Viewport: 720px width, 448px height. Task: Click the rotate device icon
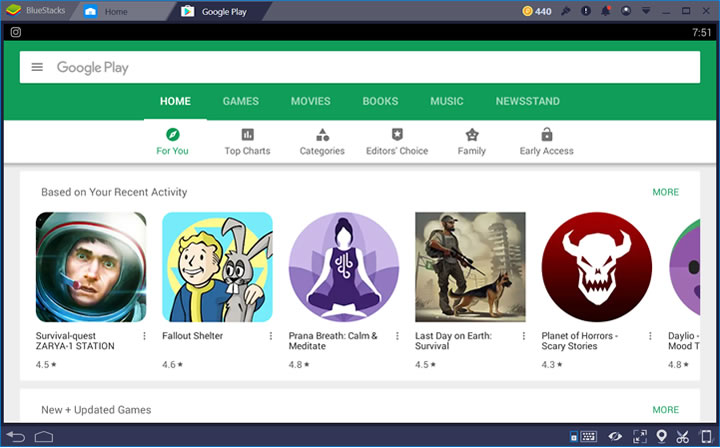click(706, 436)
